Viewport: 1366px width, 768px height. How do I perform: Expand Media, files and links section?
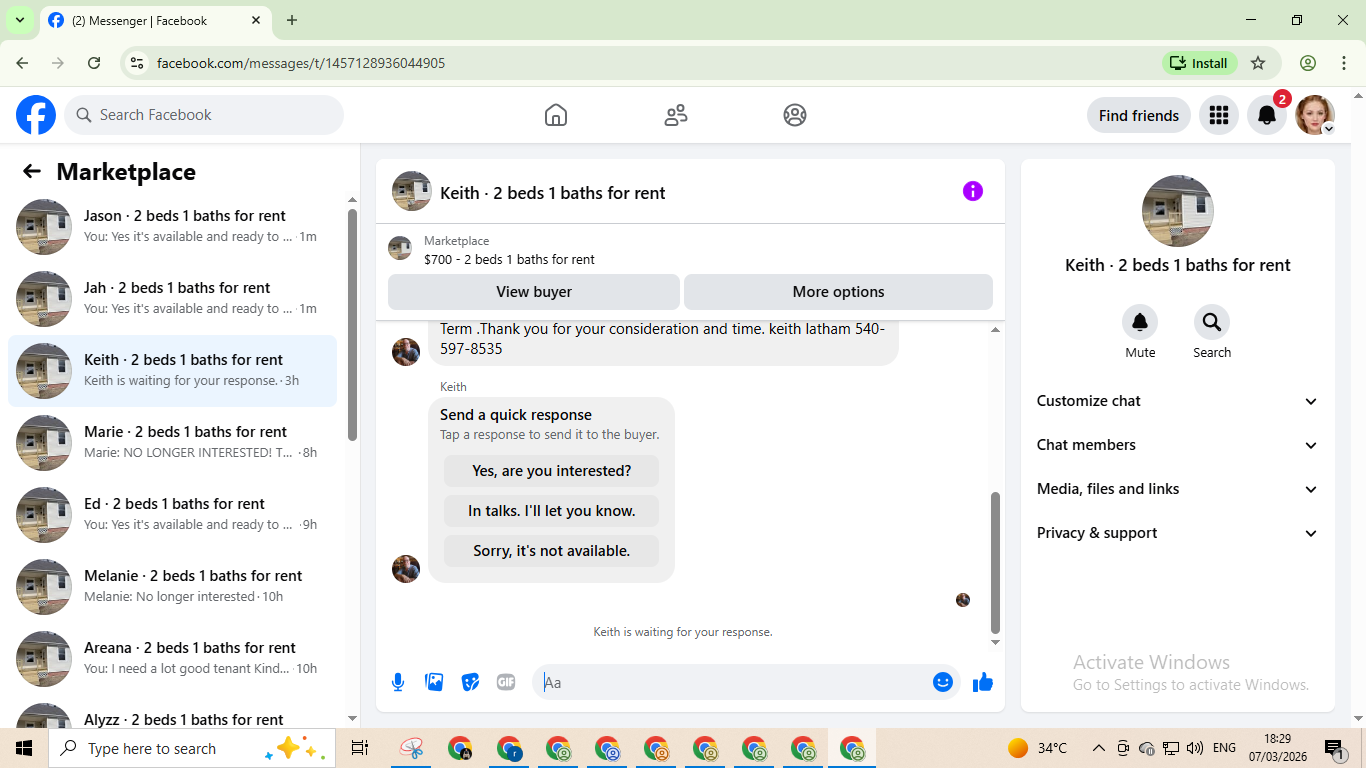[1178, 489]
